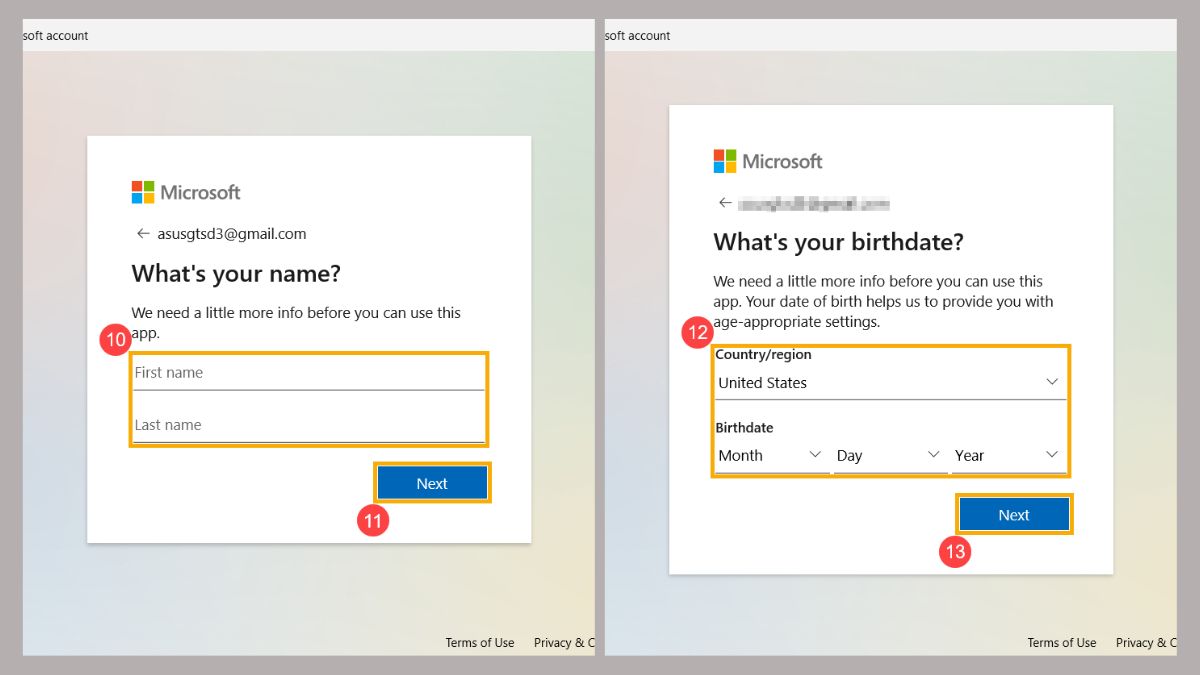1200x675 pixels.
Task: Open the Country/region dropdown showing United States
Action: click(x=890, y=381)
